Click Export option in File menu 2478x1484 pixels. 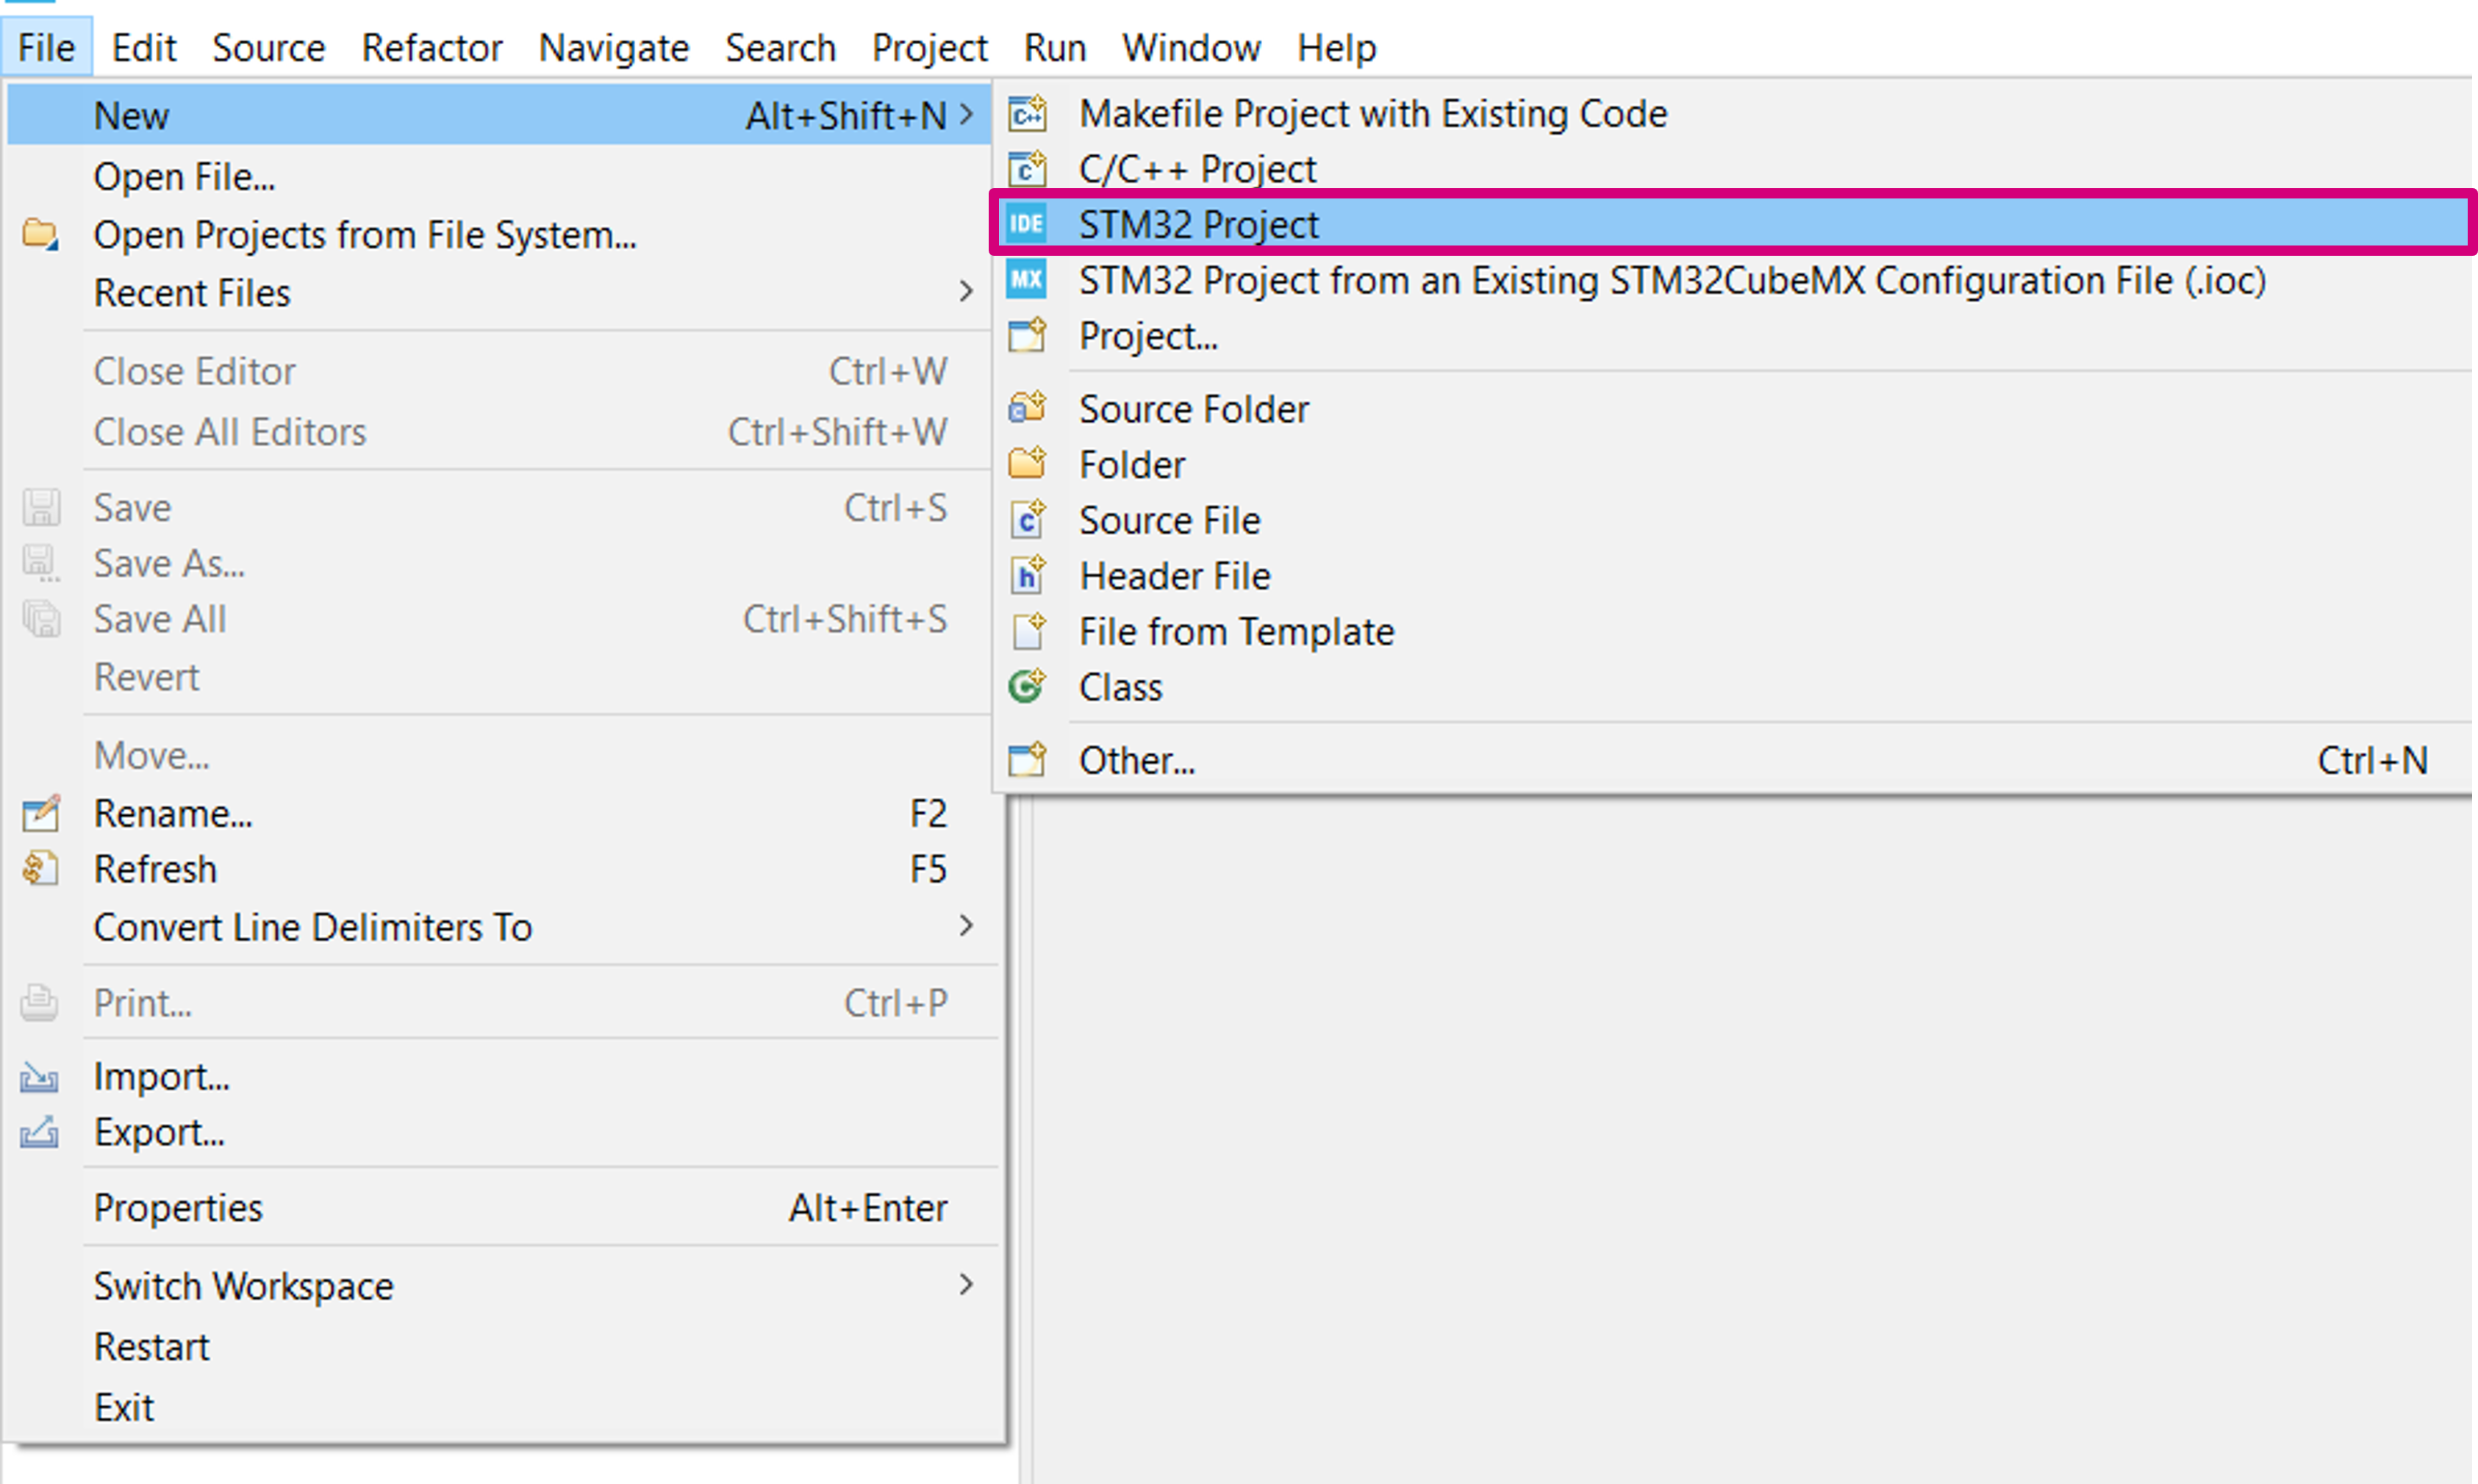tap(161, 1133)
